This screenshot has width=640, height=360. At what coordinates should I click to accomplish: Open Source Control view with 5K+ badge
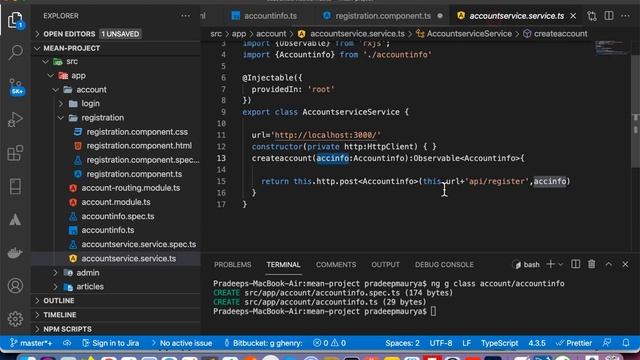(16, 87)
